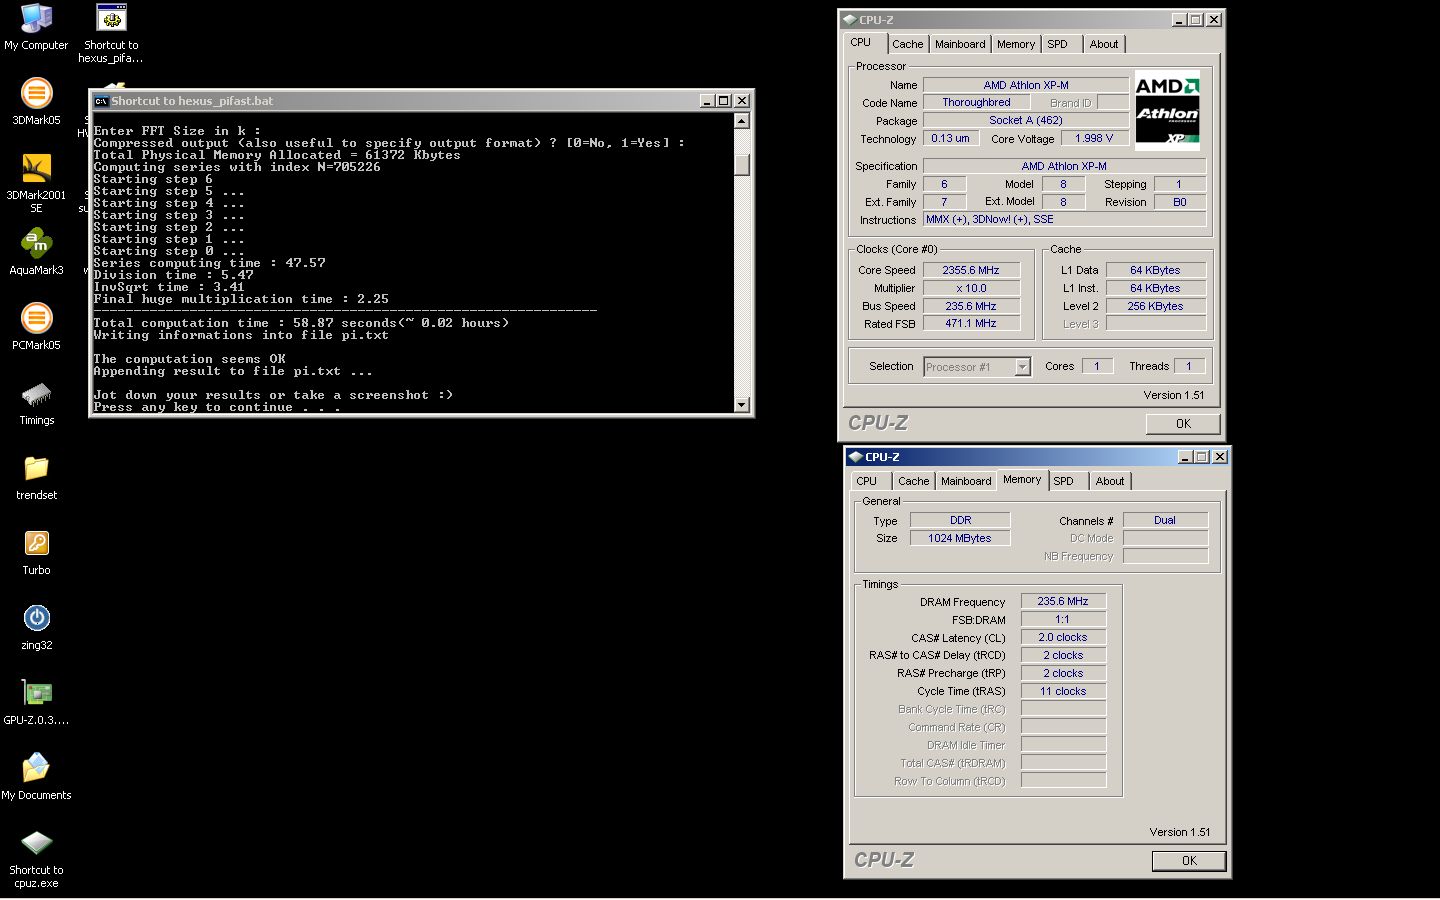Click the Bus Speed value in CPU tab

point(971,306)
